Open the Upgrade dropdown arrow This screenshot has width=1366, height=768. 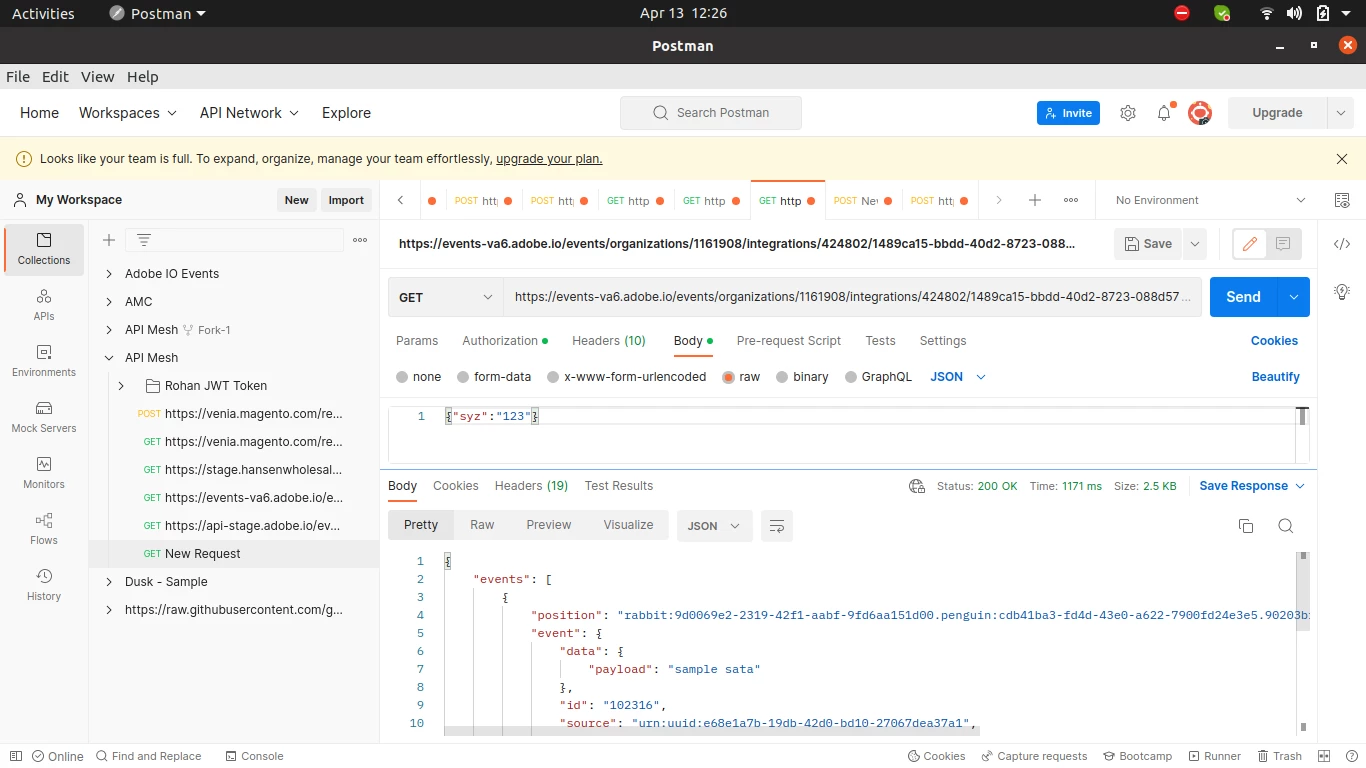pyautogui.click(x=1340, y=113)
